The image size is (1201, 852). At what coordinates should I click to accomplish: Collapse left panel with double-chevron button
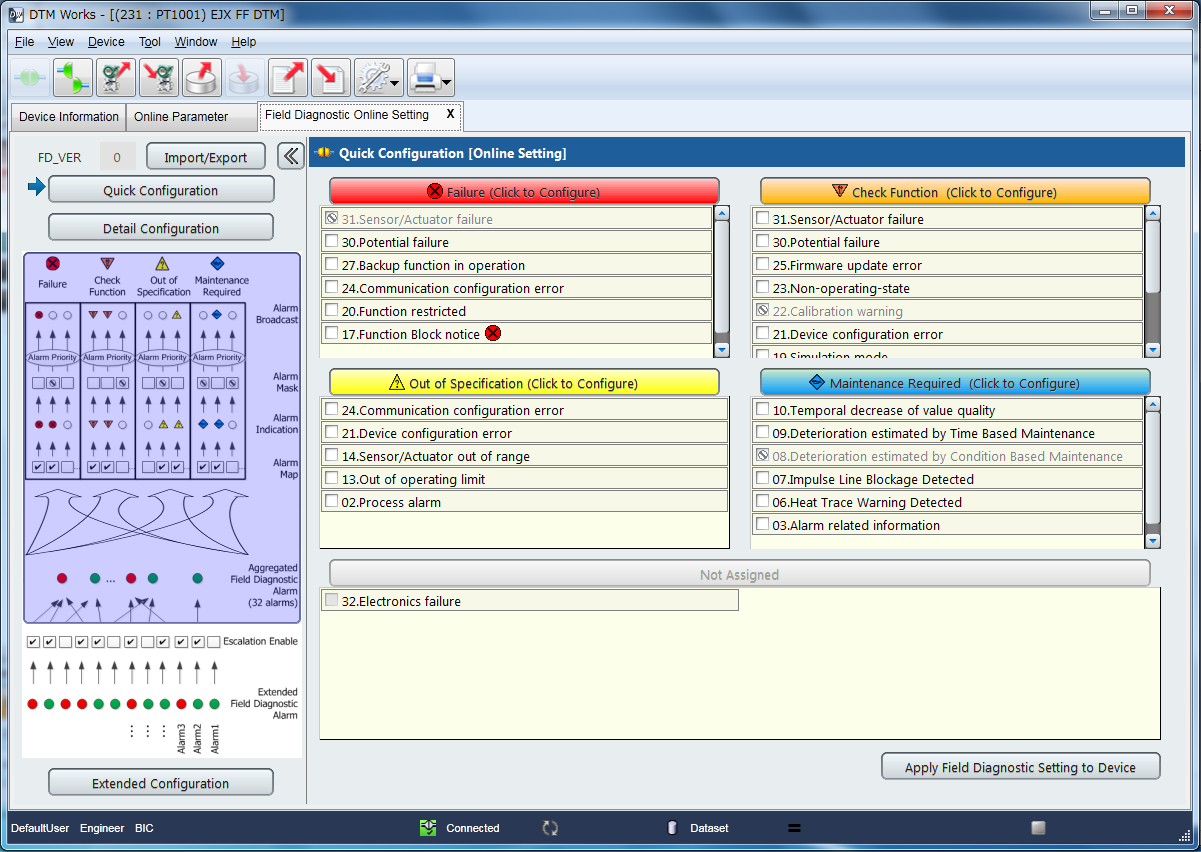tap(290, 156)
